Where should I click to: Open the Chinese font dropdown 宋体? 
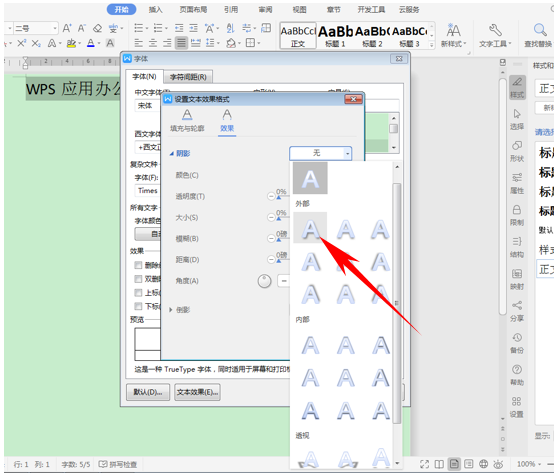(148, 106)
